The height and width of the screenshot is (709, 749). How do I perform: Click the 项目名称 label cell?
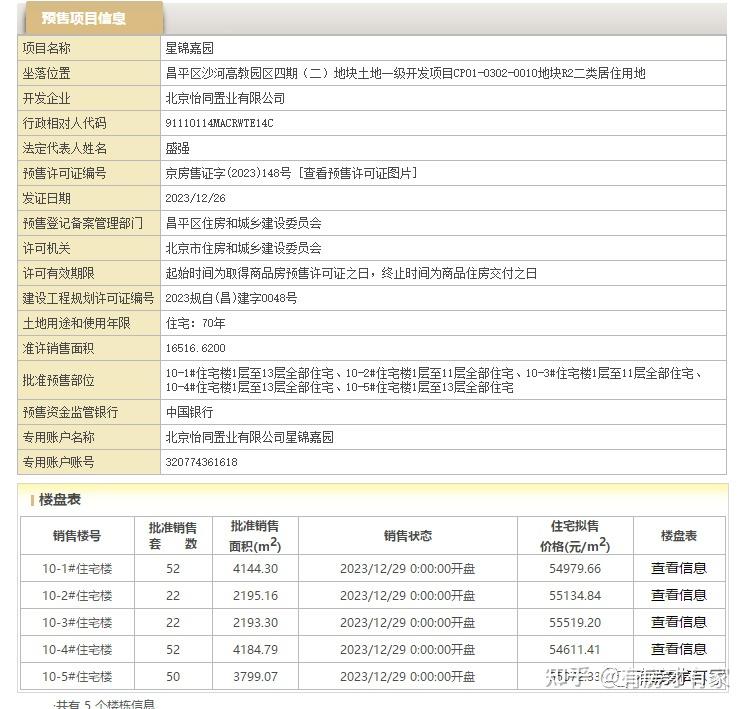point(89,48)
